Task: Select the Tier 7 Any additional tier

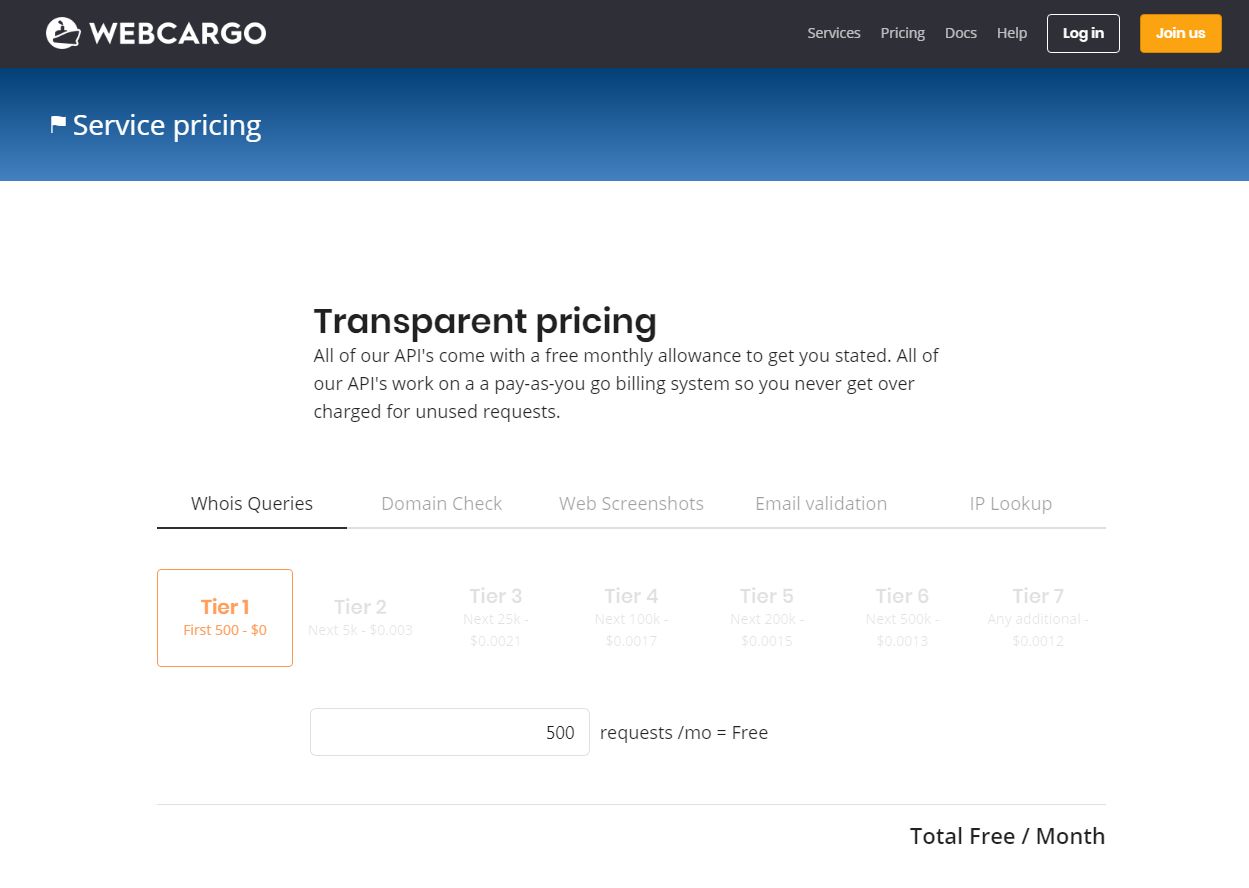Action: click(1037, 617)
